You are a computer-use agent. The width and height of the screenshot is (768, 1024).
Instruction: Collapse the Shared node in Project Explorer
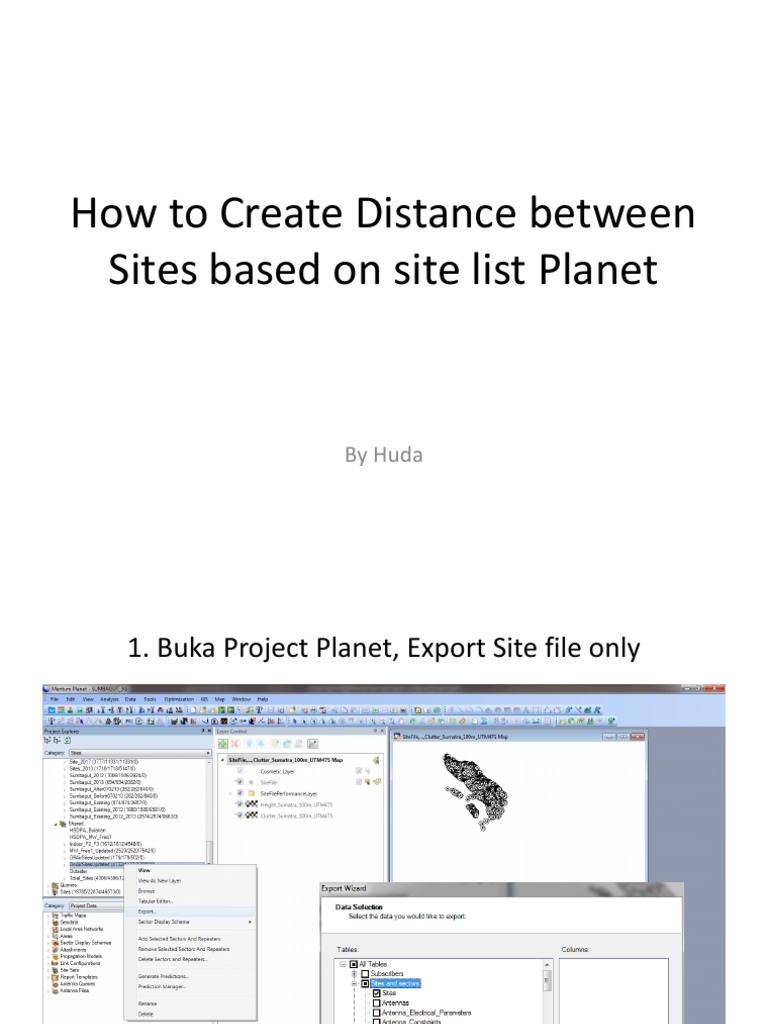[56, 824]
